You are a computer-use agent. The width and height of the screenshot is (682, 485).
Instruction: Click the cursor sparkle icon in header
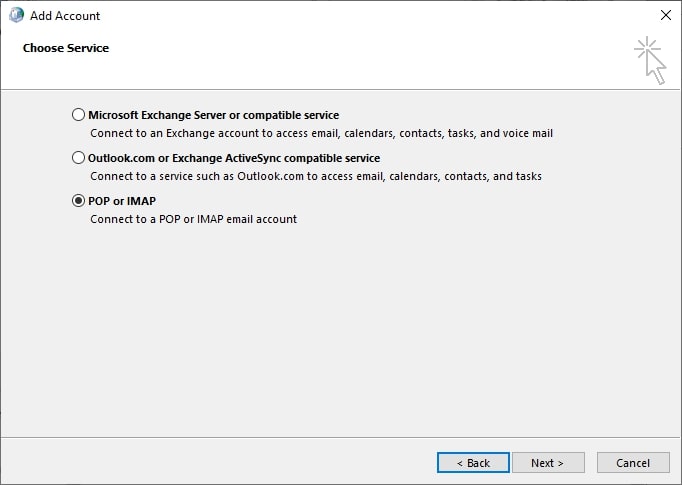(650, 60)
